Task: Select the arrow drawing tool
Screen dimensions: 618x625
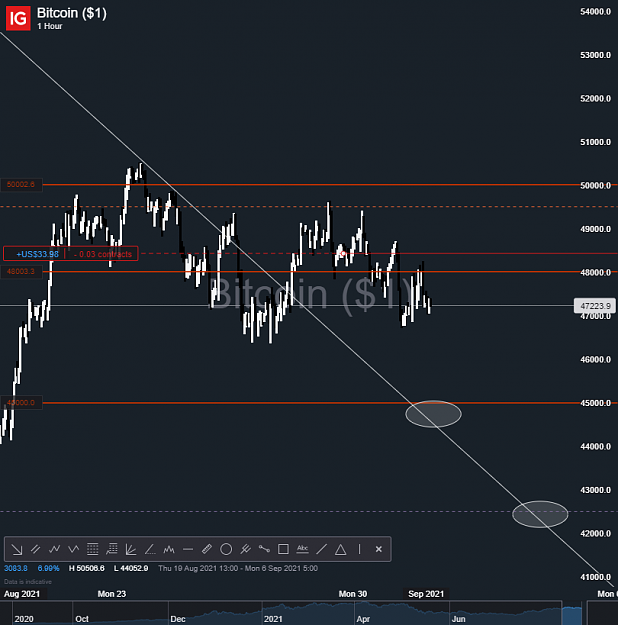Action: pyautogui.click(x=17, y=550)
